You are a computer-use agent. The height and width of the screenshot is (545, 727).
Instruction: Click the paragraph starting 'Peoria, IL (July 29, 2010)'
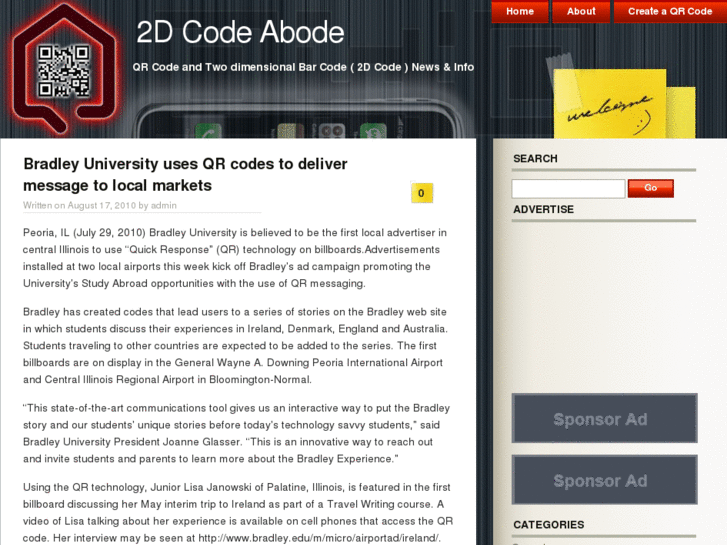pos(235,258)
